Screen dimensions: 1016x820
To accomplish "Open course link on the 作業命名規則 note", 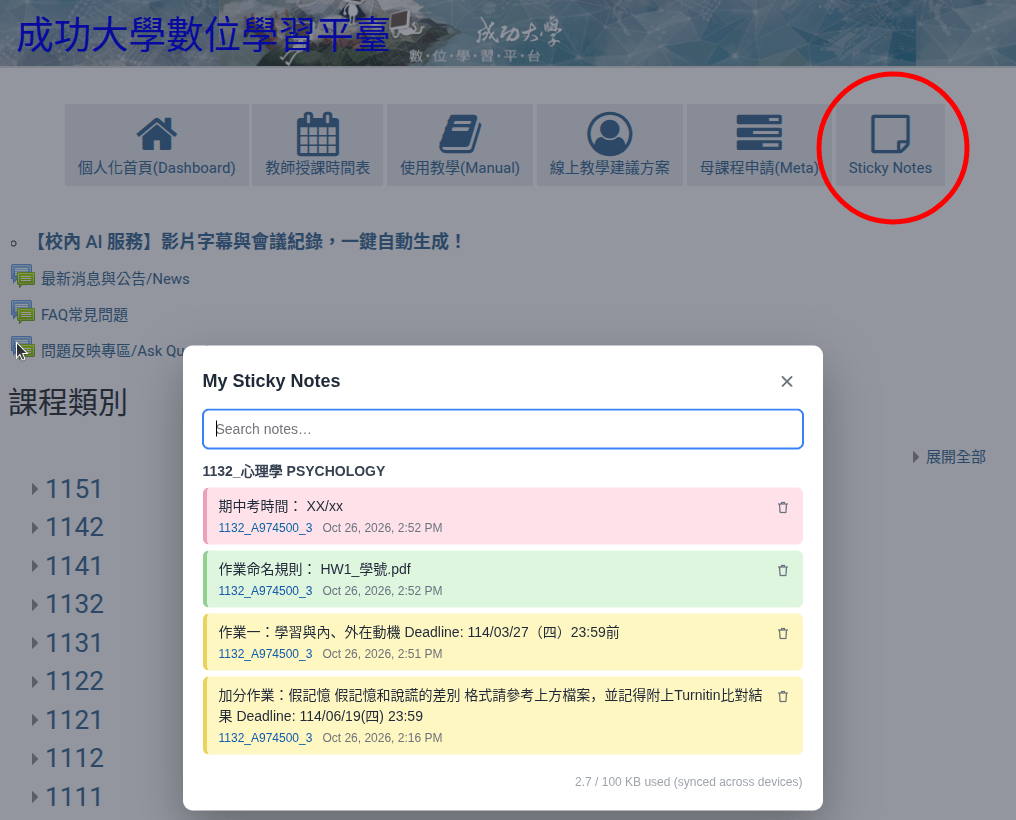I will [265, 591].
